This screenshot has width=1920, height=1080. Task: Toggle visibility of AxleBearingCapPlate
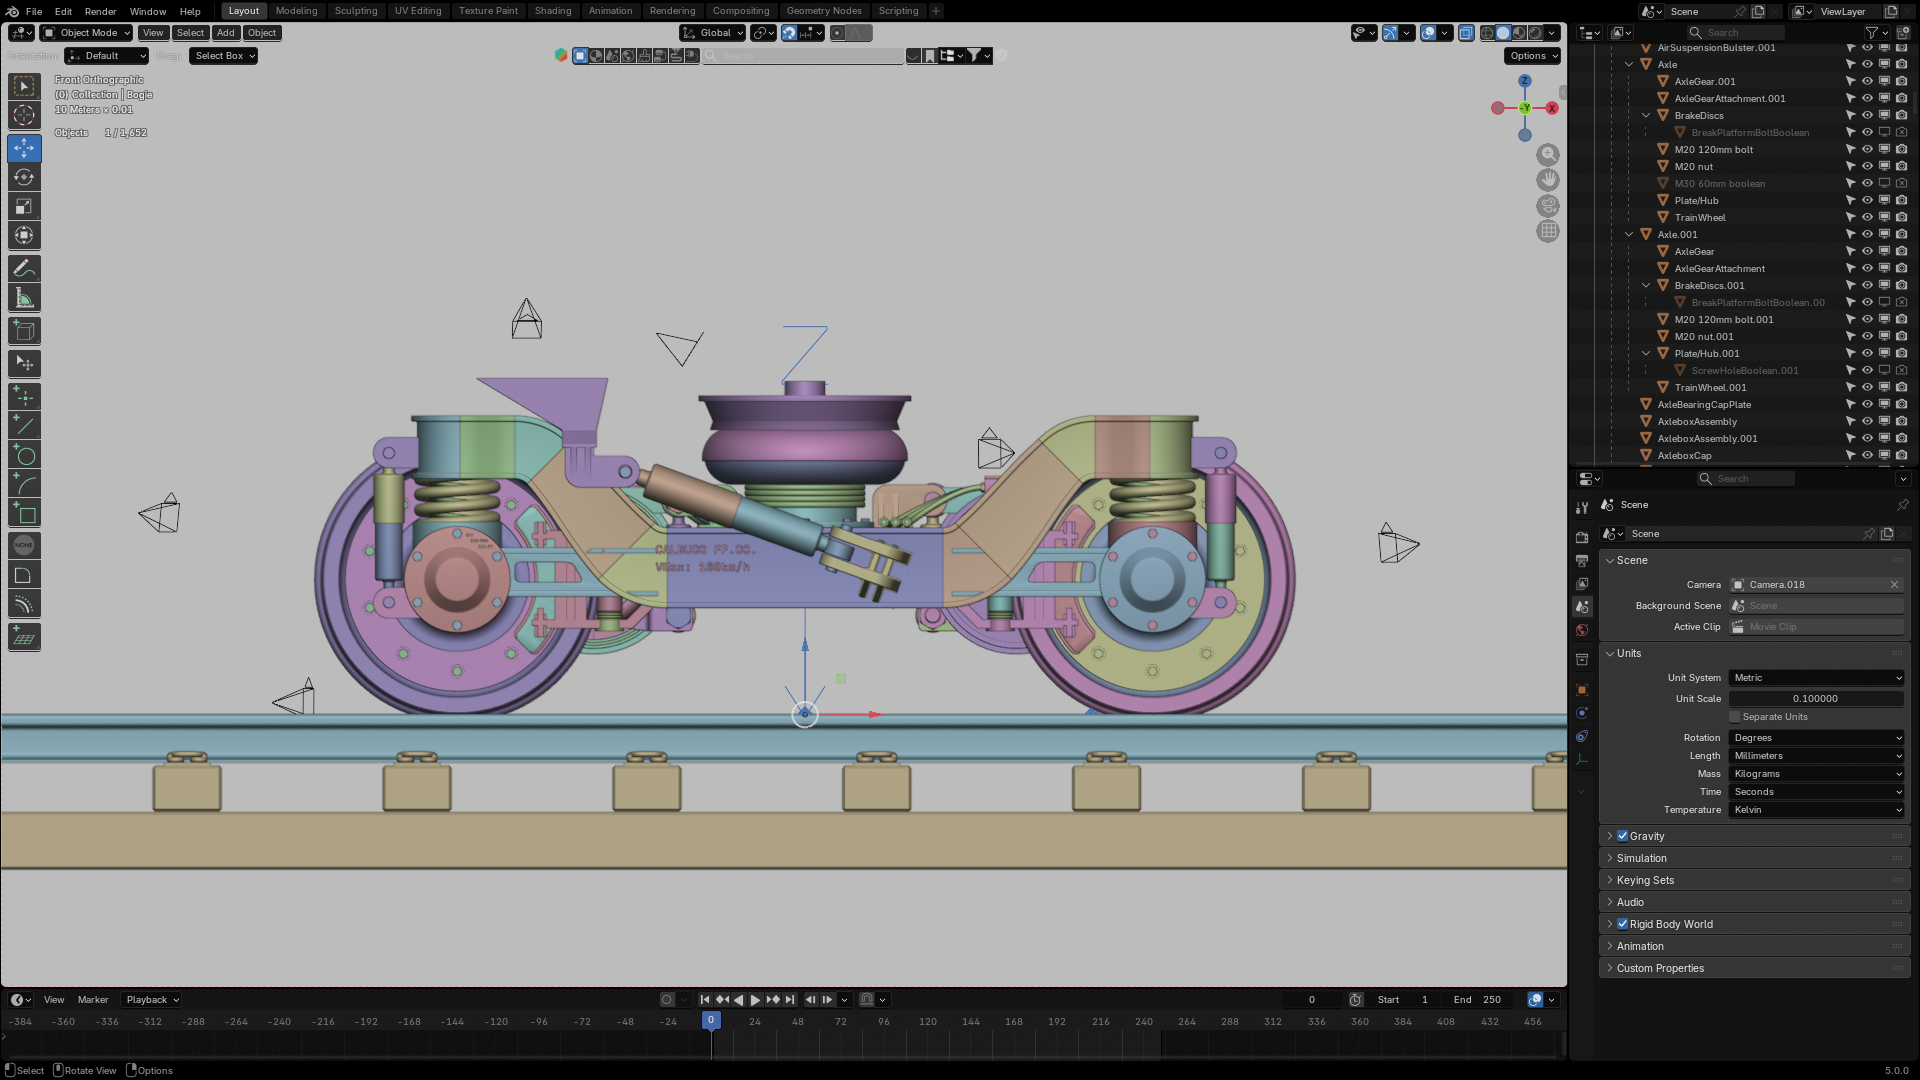[x=1866, y=405]
